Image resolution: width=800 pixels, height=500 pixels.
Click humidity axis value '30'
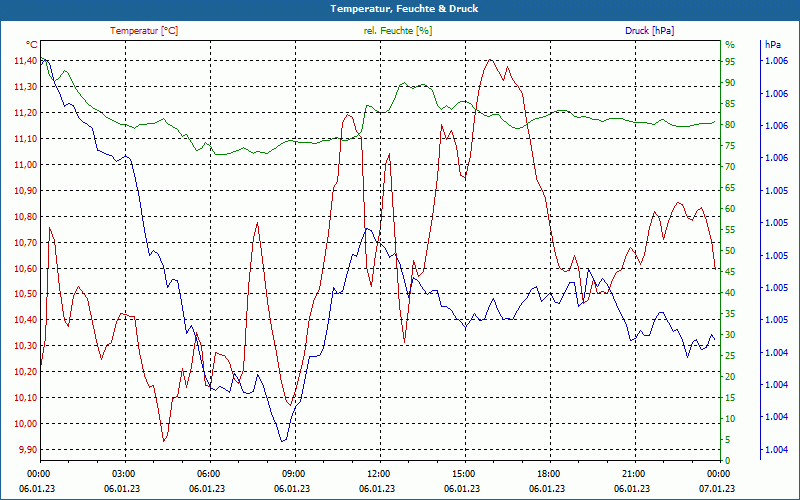730,335
